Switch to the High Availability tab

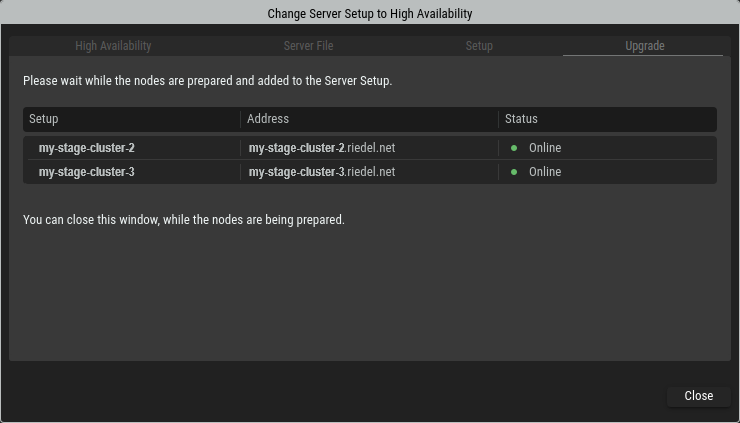coord(113,46)
